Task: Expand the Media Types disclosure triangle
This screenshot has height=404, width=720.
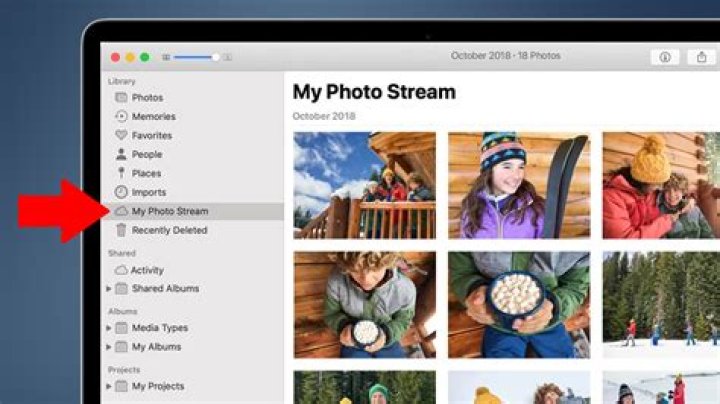Action: [x=109, y=328]
